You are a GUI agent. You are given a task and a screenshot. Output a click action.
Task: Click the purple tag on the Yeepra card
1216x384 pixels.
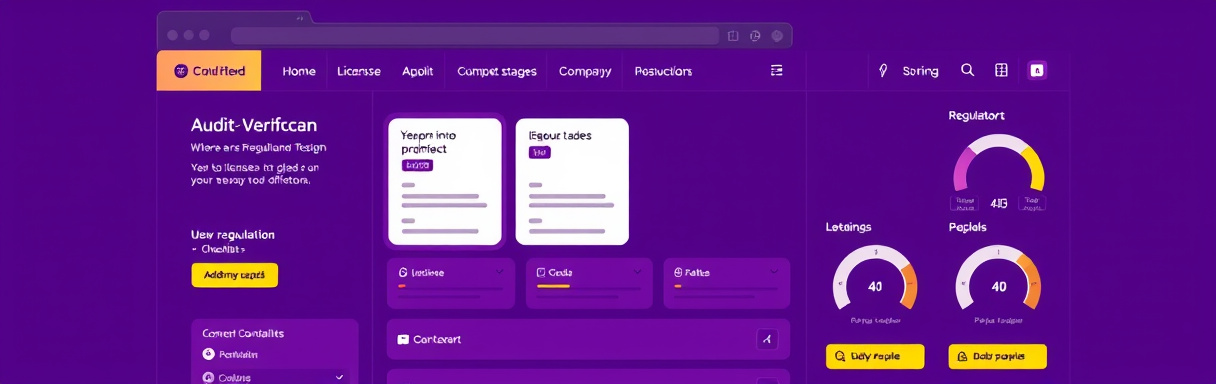click(417, 165)
